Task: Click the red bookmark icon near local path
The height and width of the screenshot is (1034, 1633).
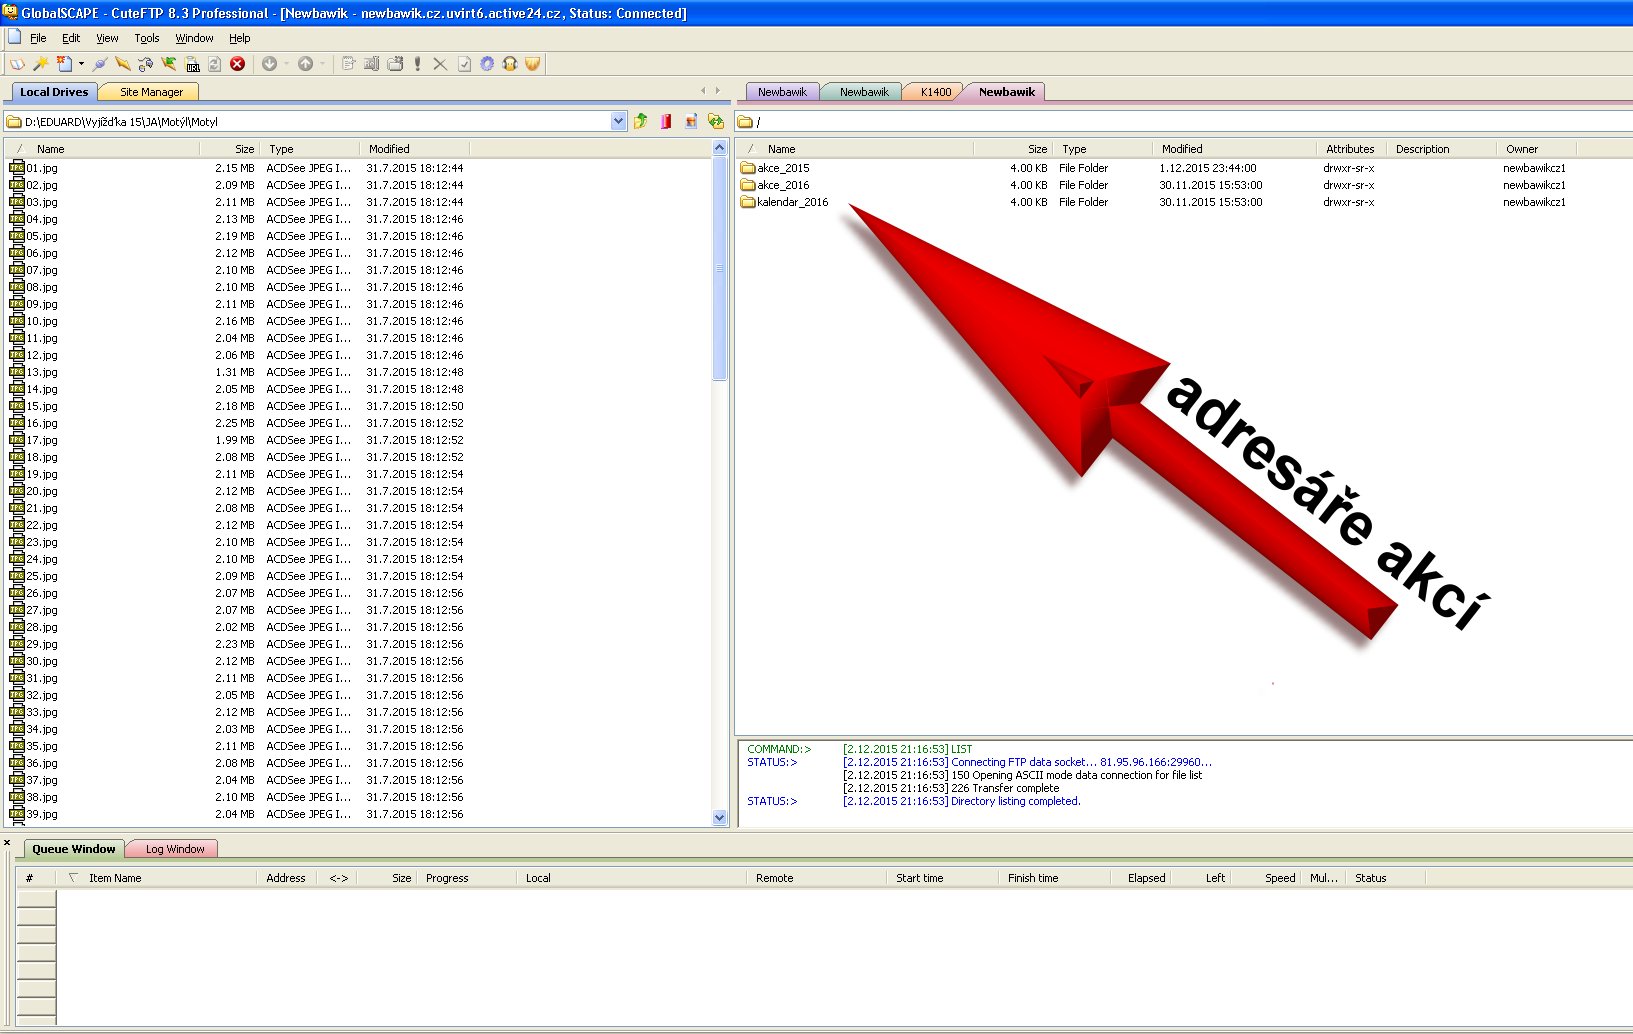Action: click(666, 121)
